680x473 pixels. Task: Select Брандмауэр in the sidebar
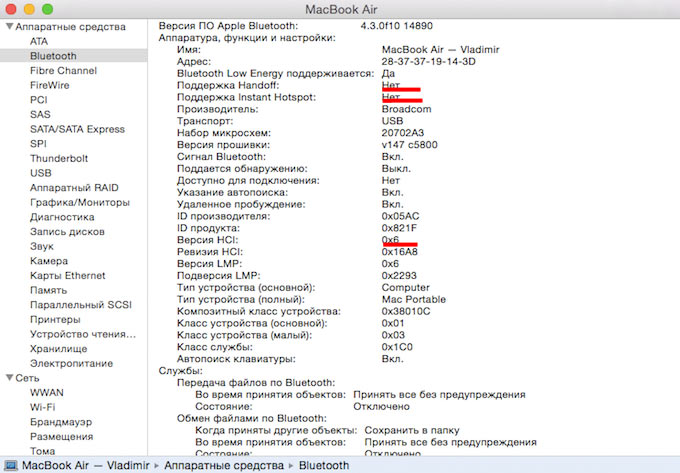(x=61, y=422)
